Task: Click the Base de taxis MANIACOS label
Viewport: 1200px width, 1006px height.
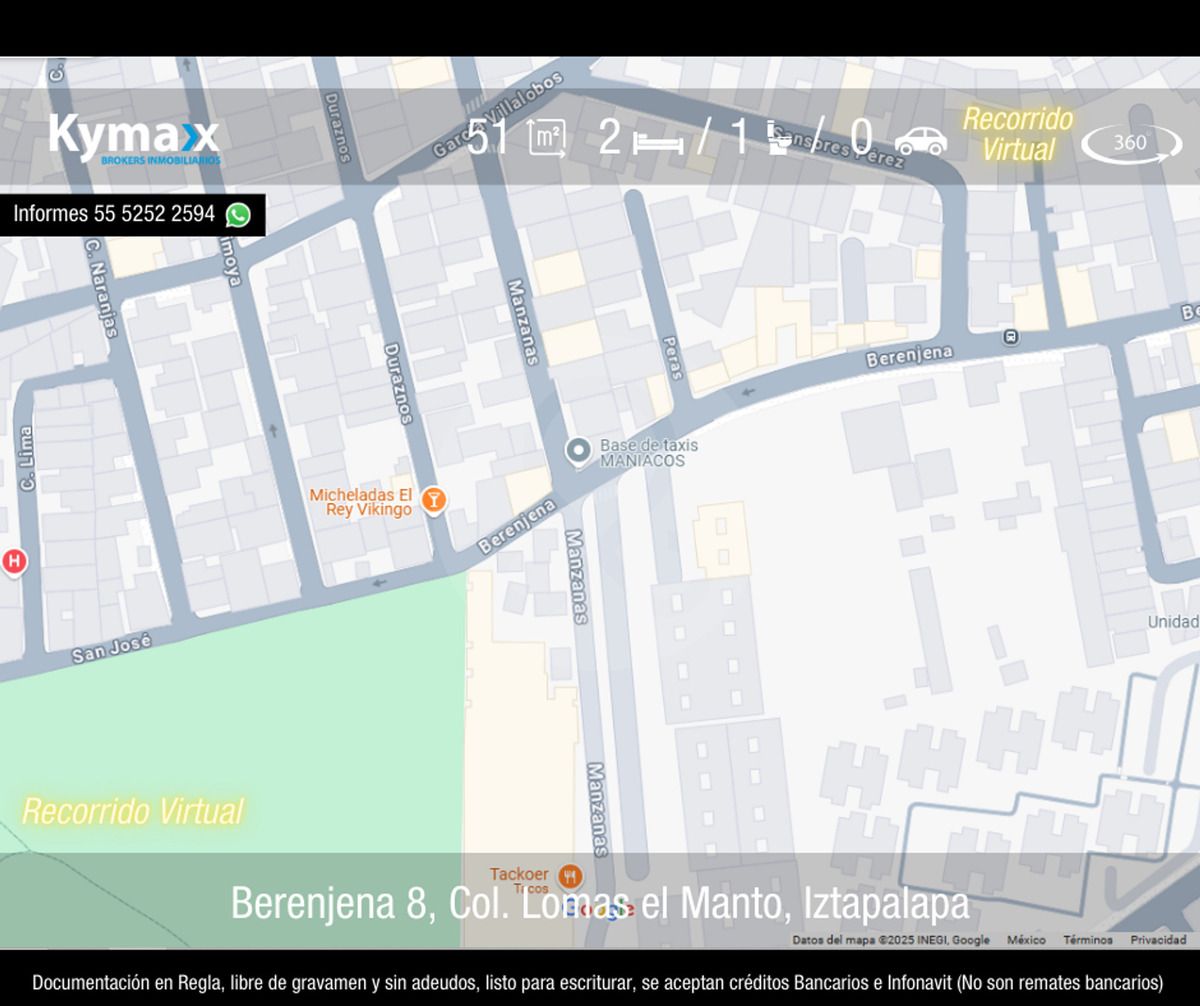Action: tap(649, 453)
